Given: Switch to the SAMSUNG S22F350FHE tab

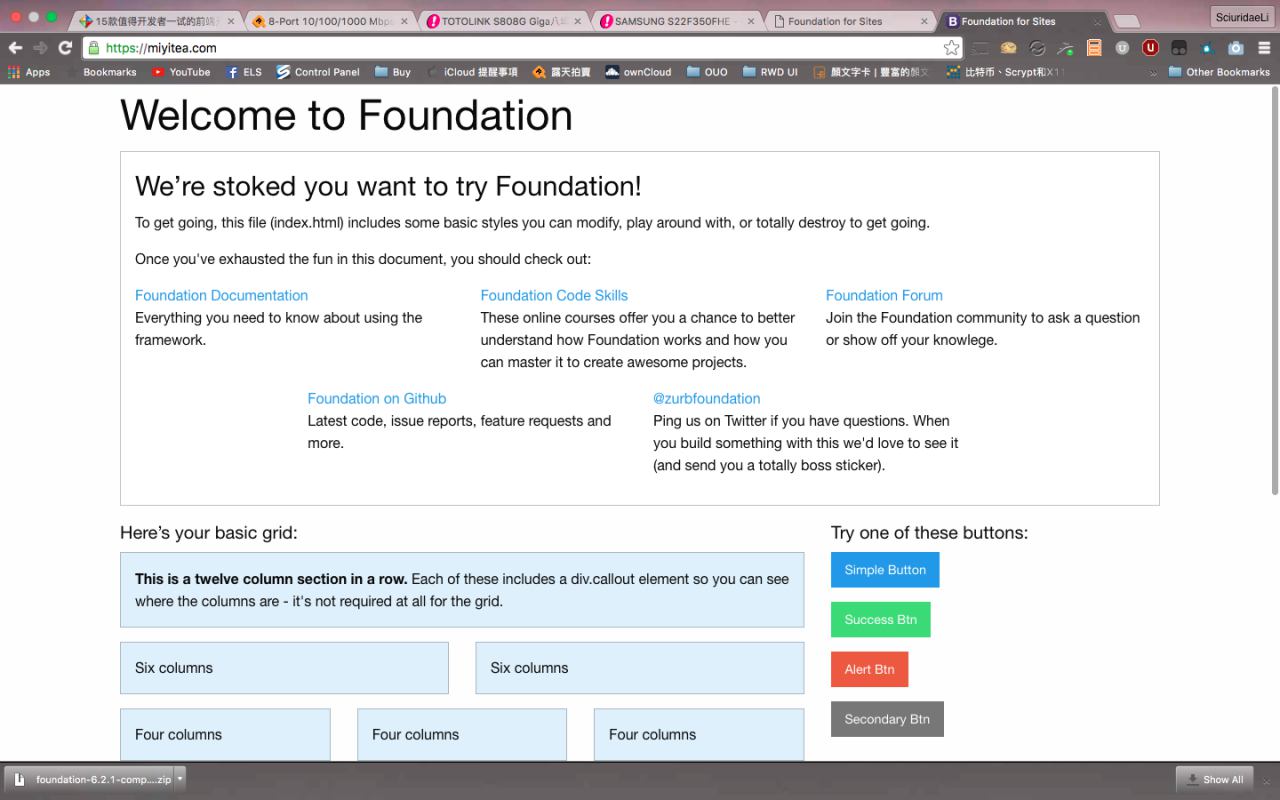Looking at the screenshot, I should tap(675, 21).
